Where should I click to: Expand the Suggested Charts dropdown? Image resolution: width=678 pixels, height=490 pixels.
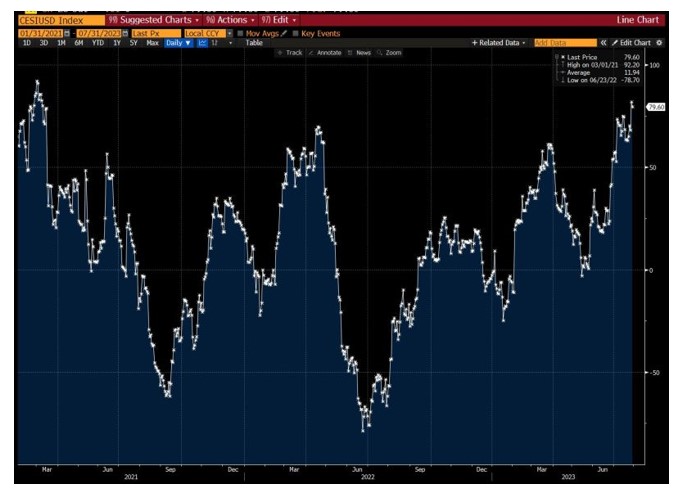point(154,20)
